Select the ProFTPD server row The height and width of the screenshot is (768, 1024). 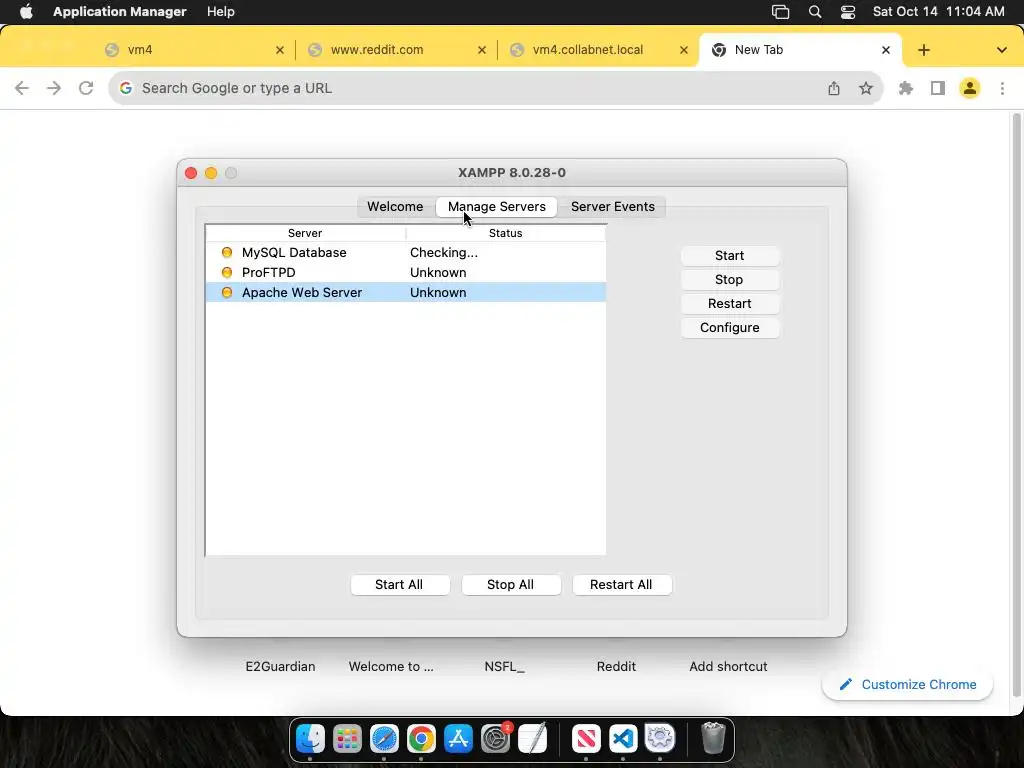point(406,272)
